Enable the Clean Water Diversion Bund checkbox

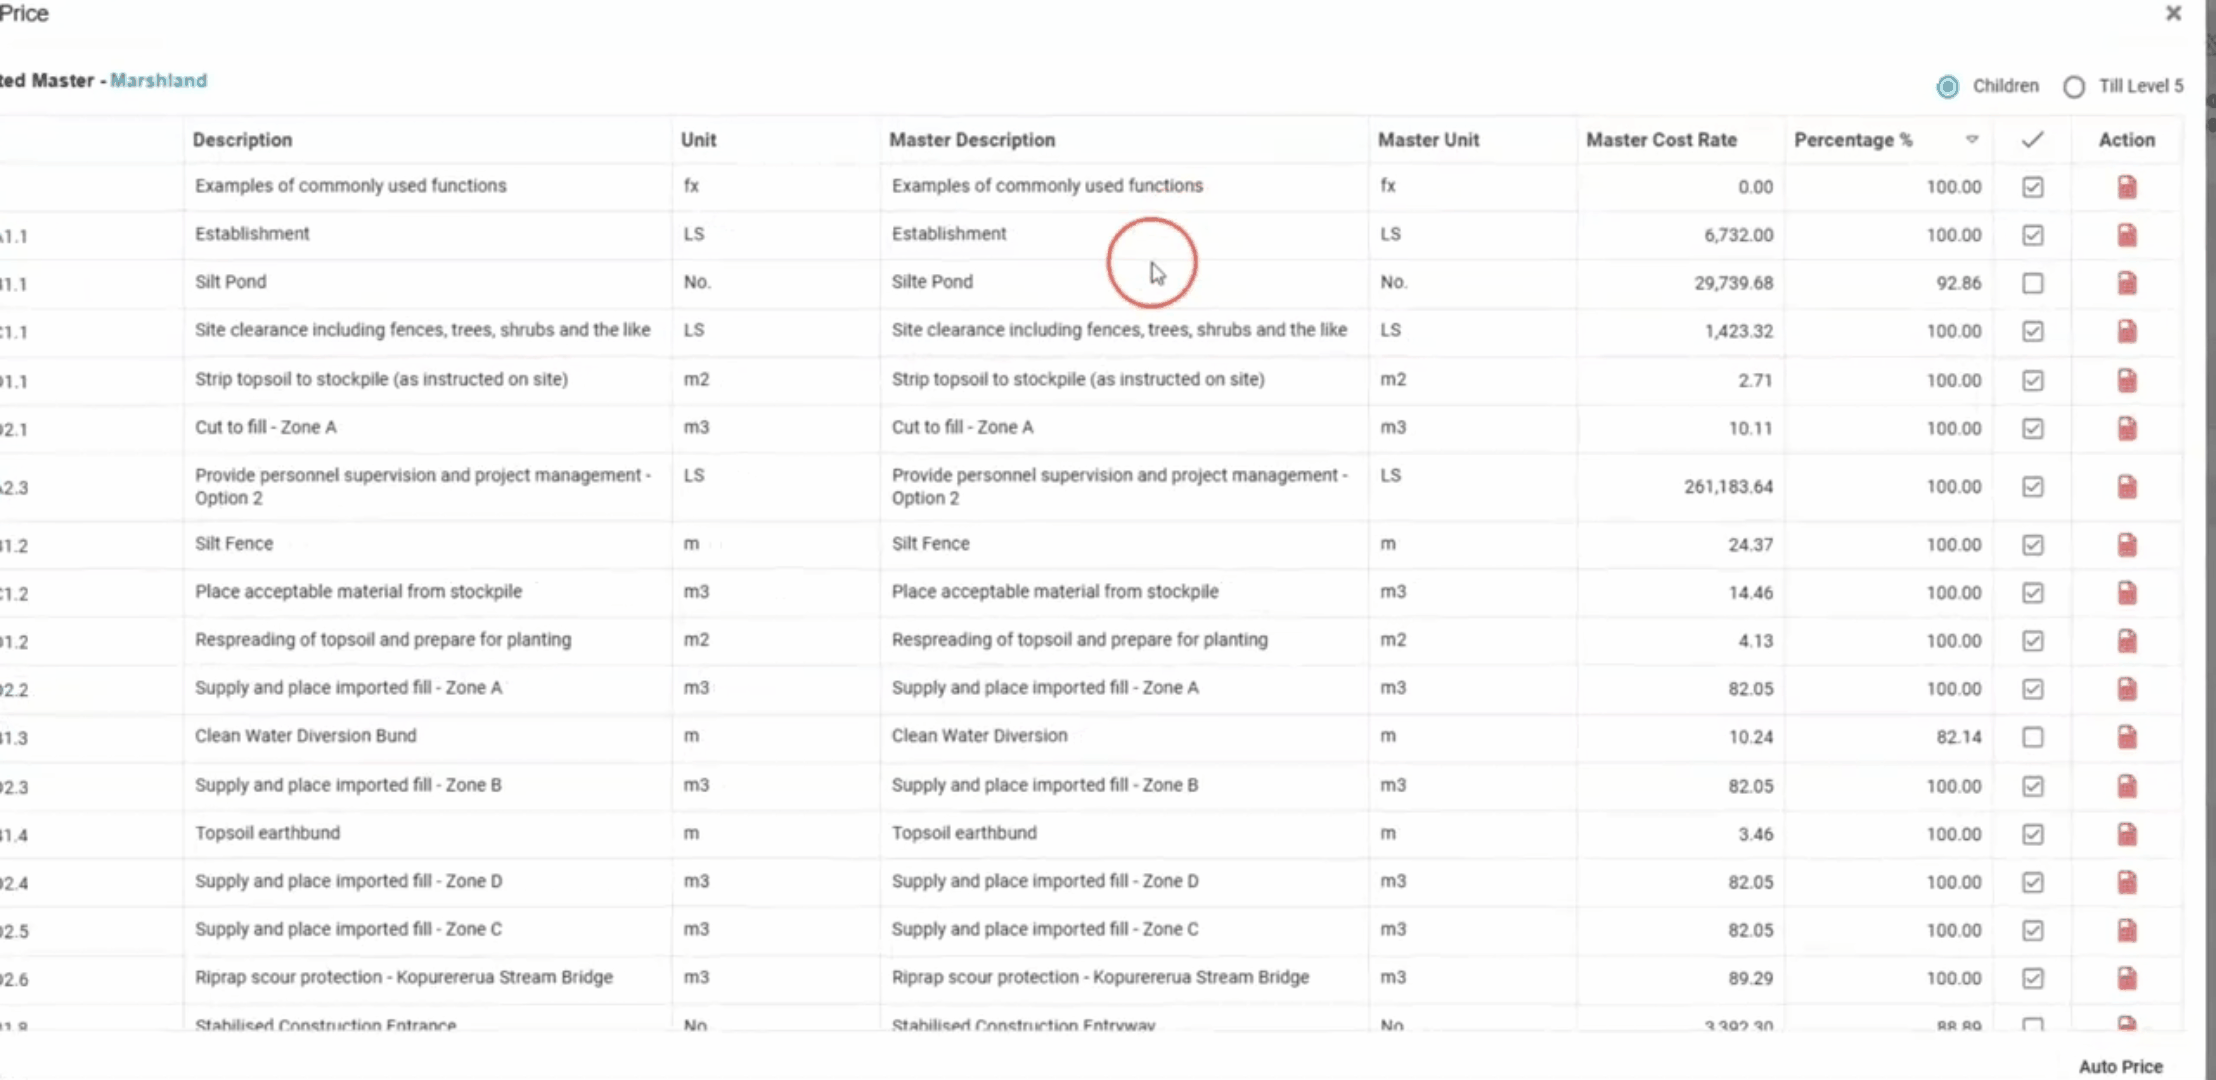(x=2032, y=737)
